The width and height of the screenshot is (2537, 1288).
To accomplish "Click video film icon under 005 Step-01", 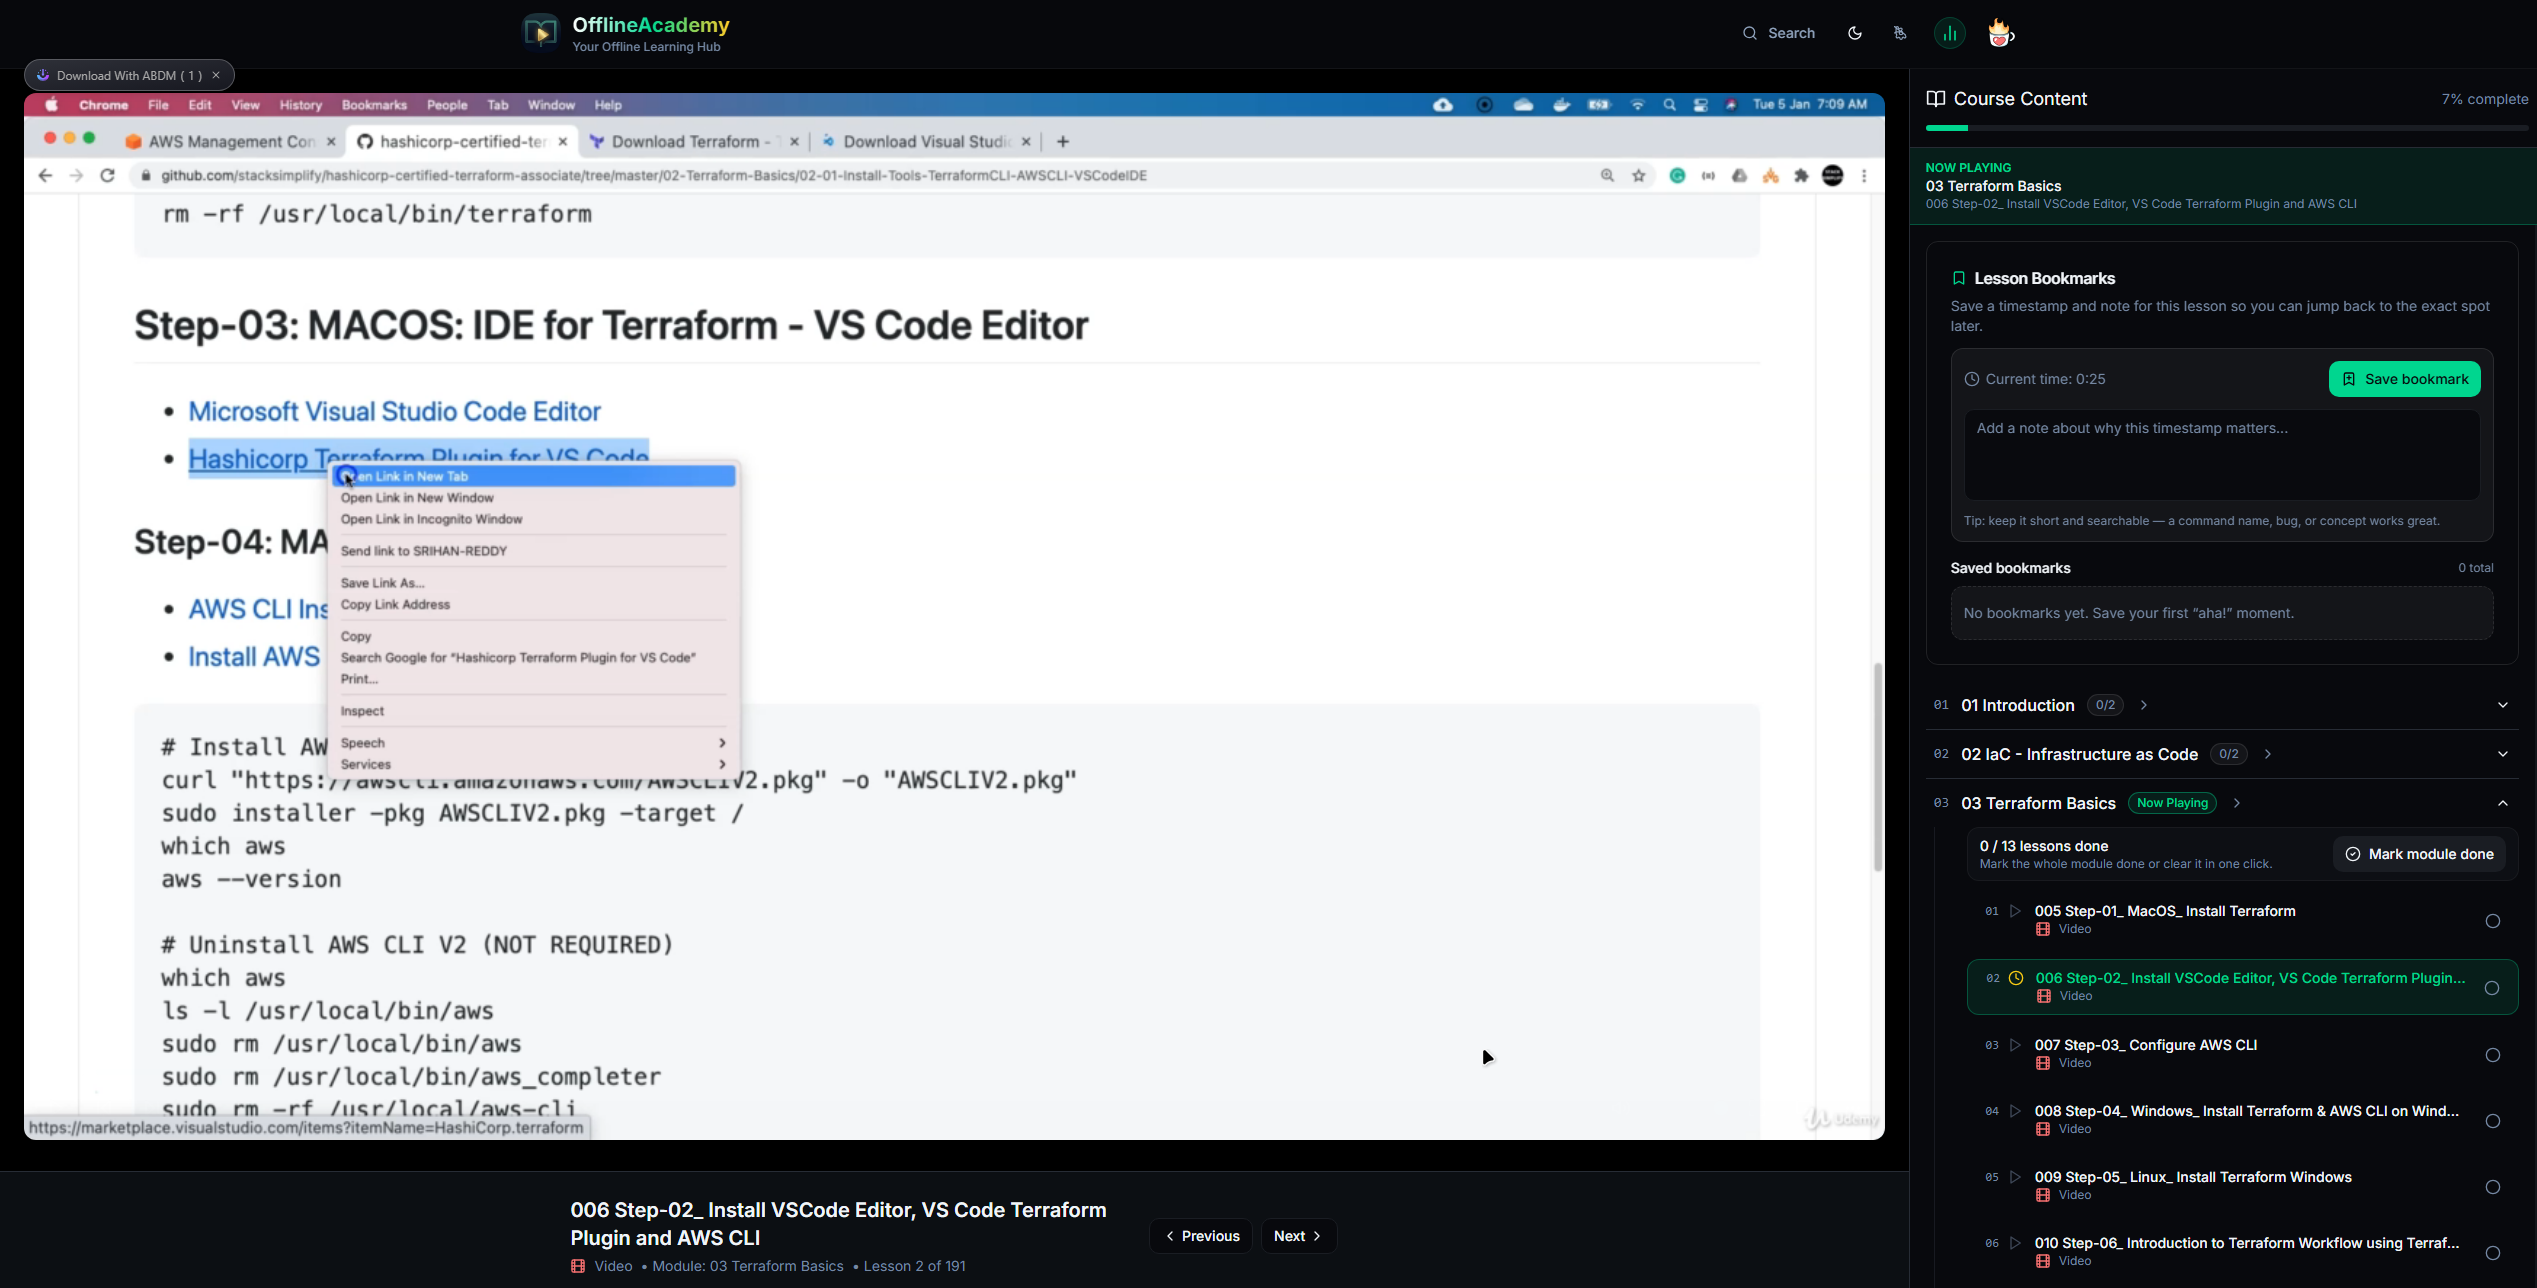I will 2043,929.
